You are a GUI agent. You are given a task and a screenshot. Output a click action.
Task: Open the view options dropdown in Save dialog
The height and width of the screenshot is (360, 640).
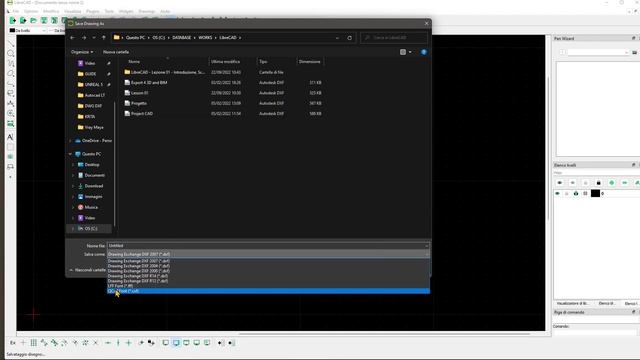(410, 52)
